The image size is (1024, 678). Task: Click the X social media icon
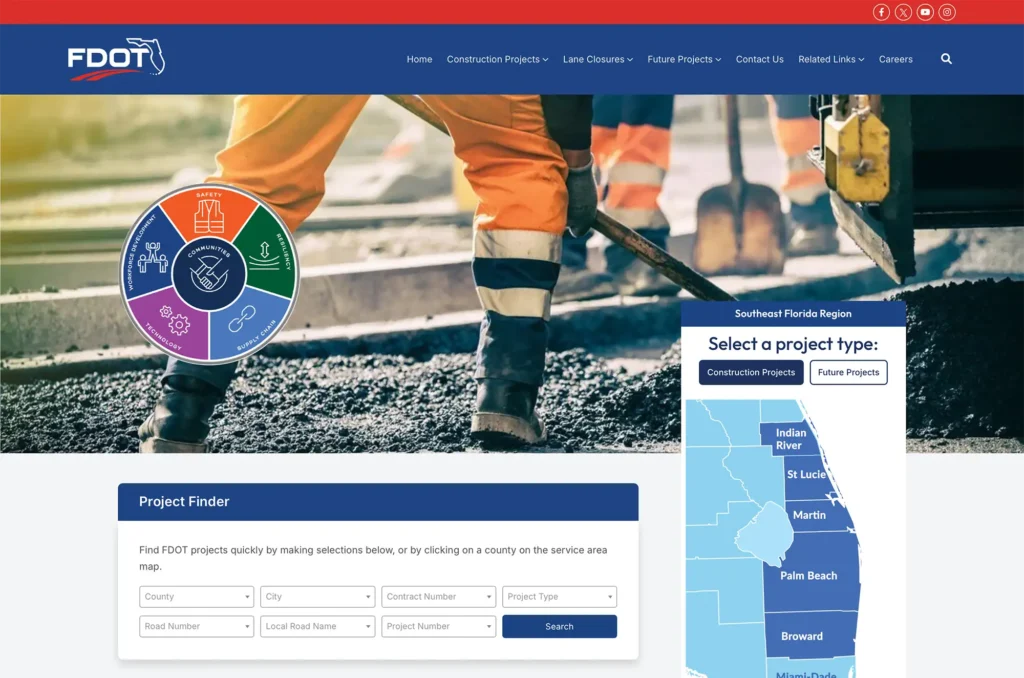tap(903, 12)
